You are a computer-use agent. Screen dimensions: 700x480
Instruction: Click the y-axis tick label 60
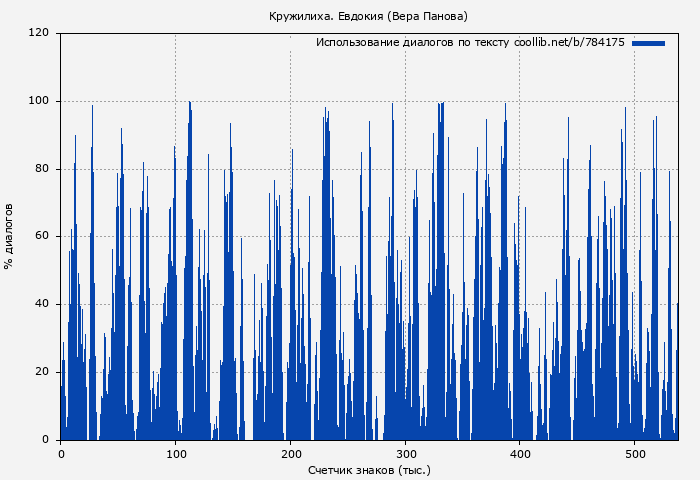point(42,237)
